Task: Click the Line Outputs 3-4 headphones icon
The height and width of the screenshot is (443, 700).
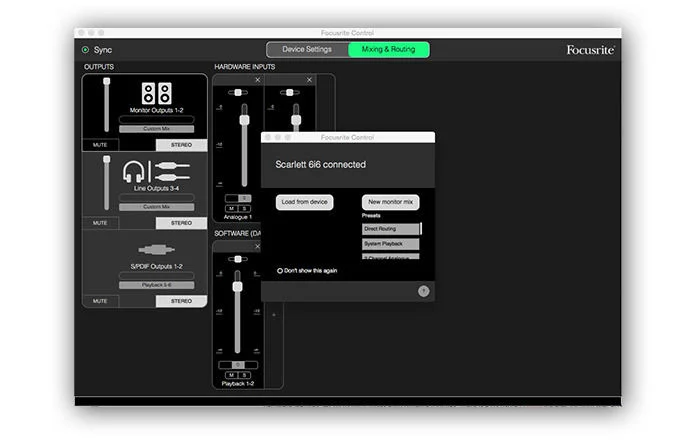Action: point(135,172)
